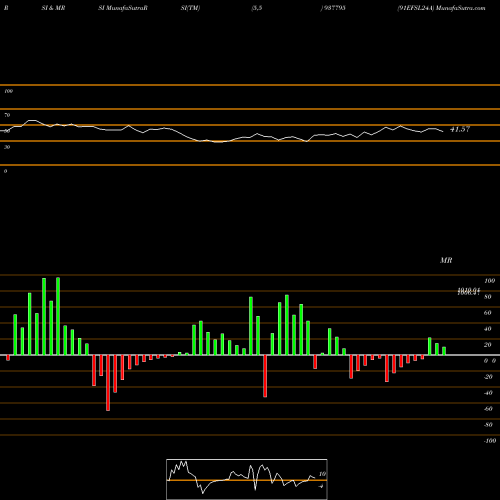Click the MR panel title label
500x500 pixels.
pos(446,260)
